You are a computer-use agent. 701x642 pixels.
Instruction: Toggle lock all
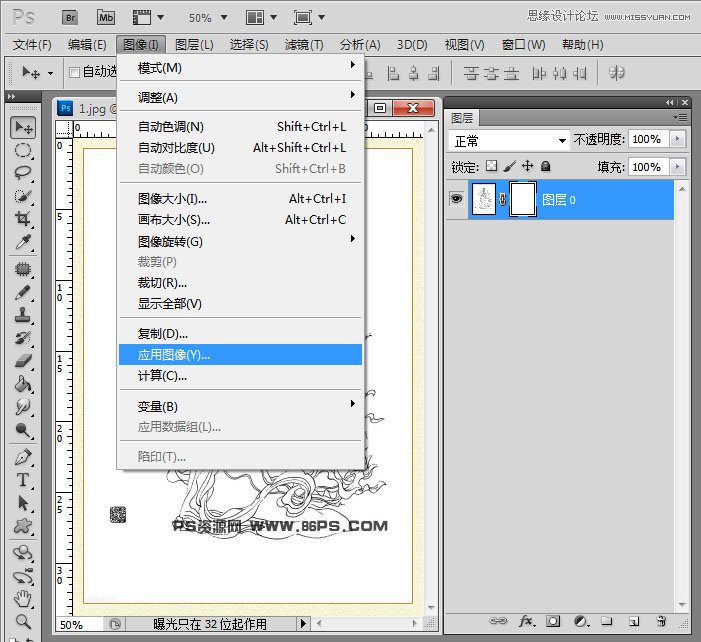point(545,166)
